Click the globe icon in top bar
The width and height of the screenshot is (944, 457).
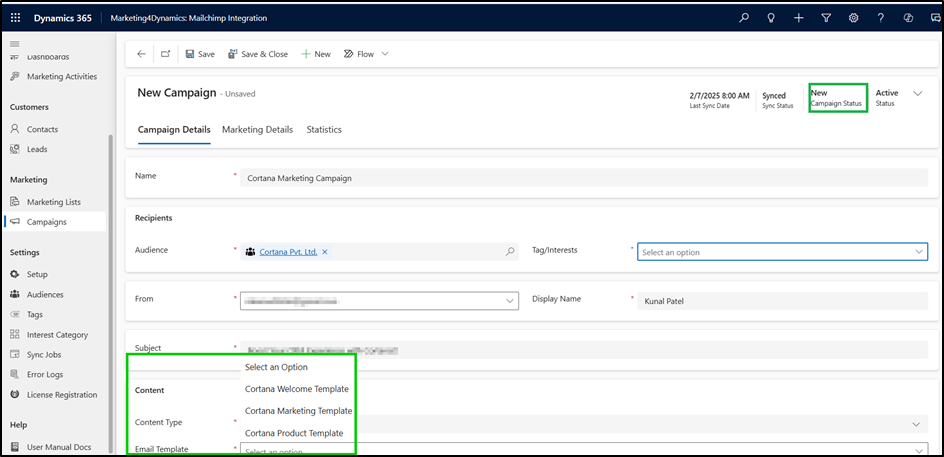(908, 18)
